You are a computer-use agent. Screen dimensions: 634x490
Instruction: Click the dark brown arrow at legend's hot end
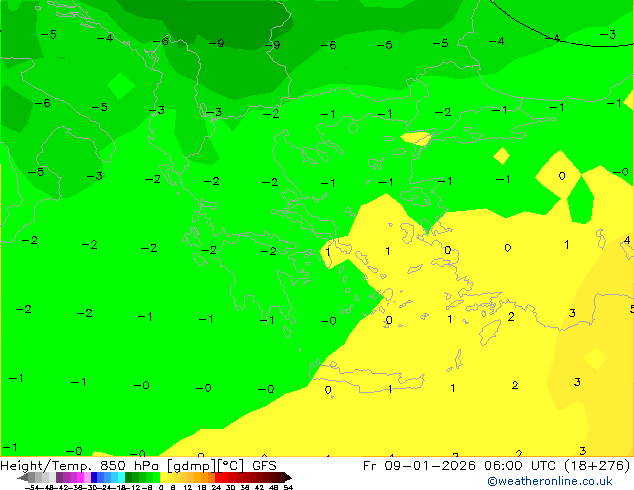click(287, 477)
